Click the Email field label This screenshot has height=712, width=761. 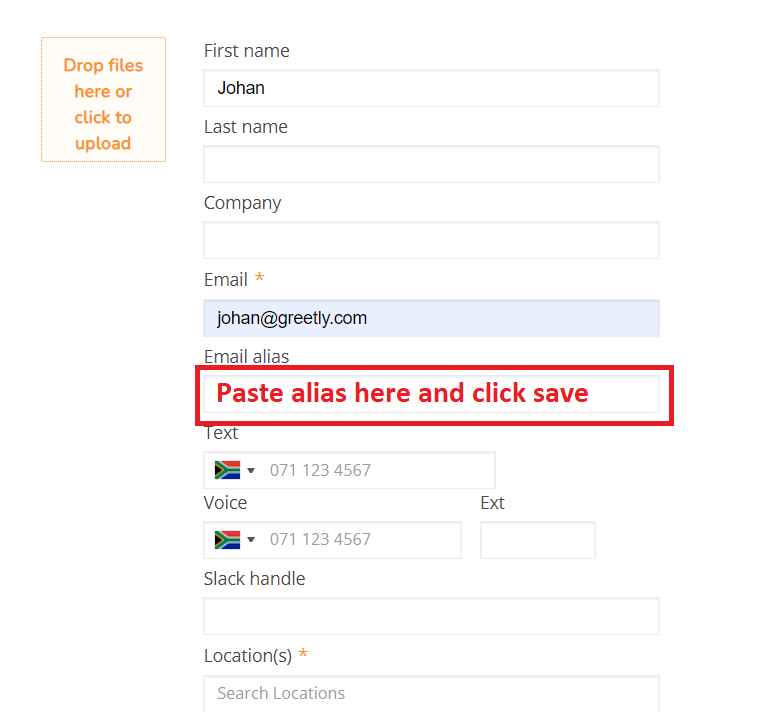(226, 280)
